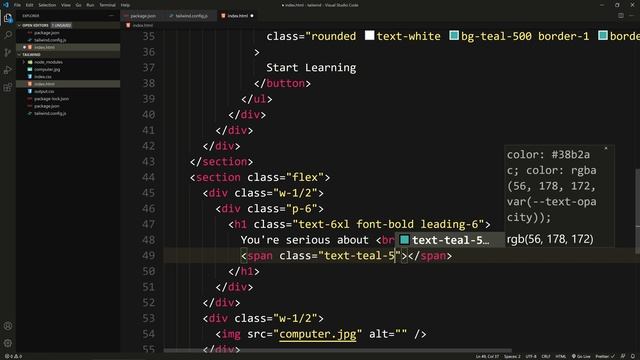Open the Accounts icon in activity bar
This screenshot has width=640, height=360.
pos(8,326)
